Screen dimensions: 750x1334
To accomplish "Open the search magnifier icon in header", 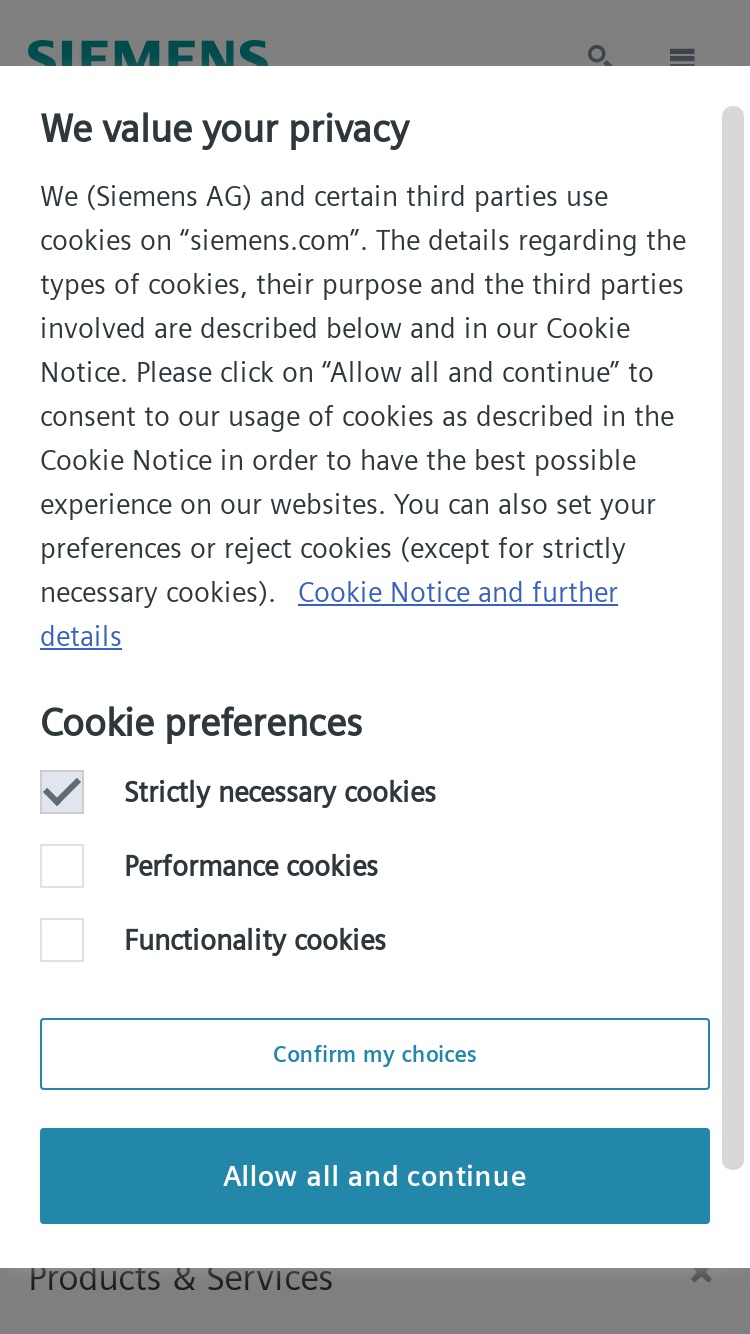I will coord(600,55).
